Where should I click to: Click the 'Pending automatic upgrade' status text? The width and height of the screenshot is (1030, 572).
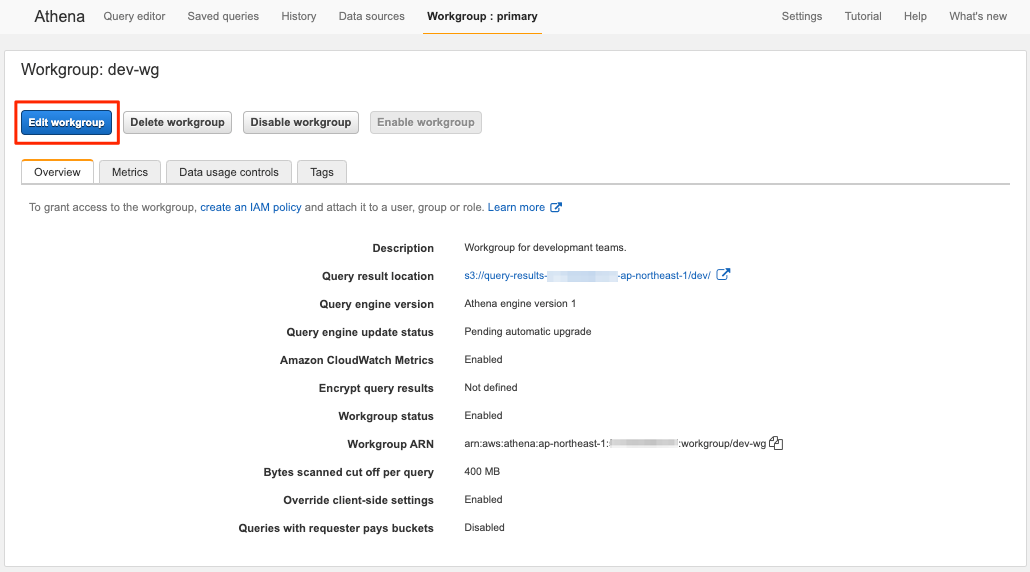[x=527, y=332]
